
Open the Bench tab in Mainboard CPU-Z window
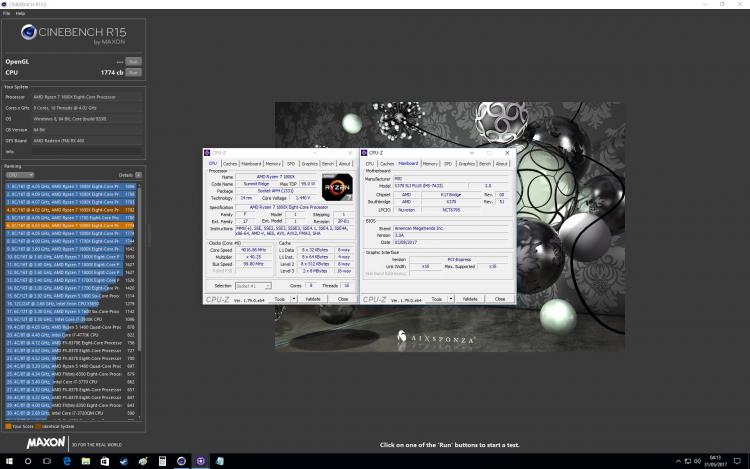pos(485,164)
